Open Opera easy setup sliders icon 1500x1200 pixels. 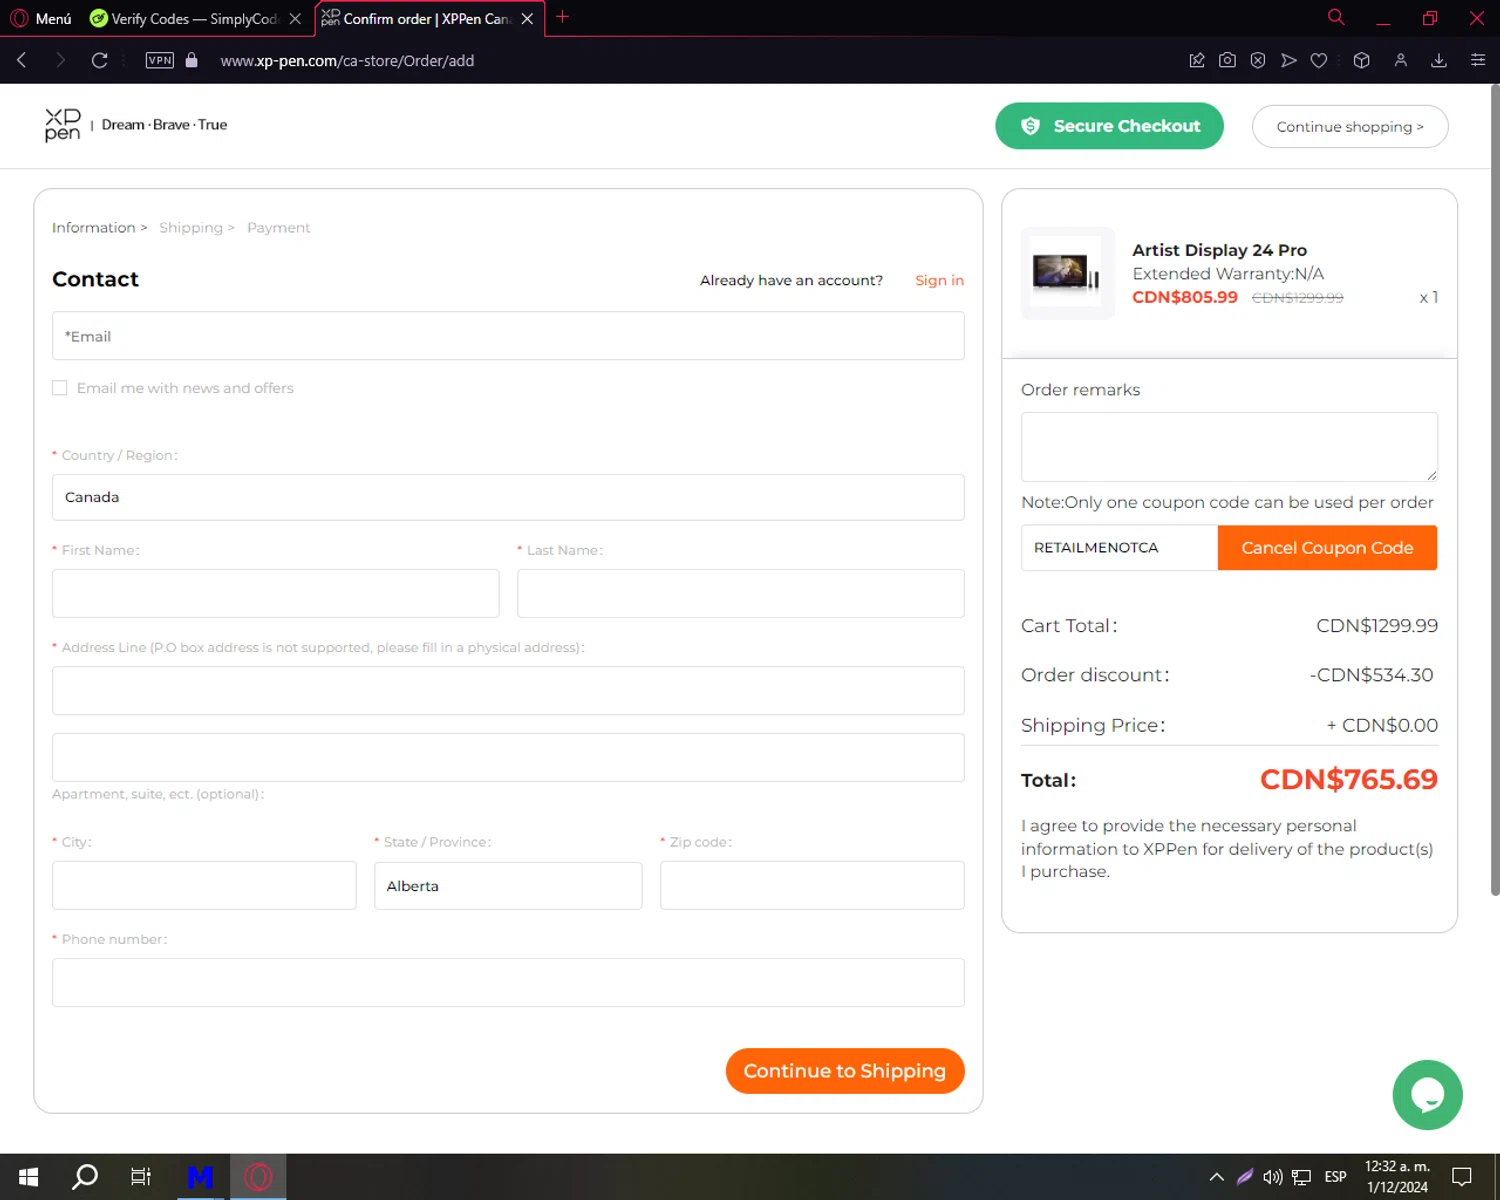coord(1478,60)
